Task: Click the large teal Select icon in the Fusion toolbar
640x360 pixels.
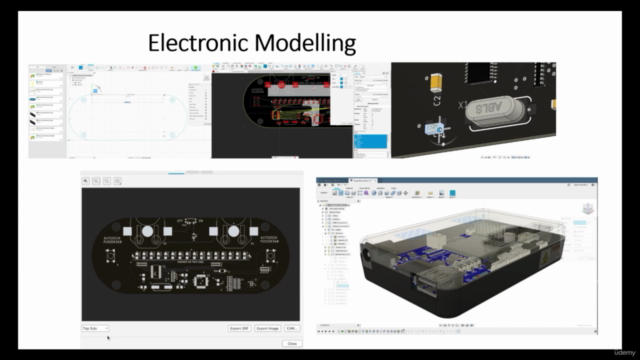Action: pyautogui.click(x=452, y=193)
